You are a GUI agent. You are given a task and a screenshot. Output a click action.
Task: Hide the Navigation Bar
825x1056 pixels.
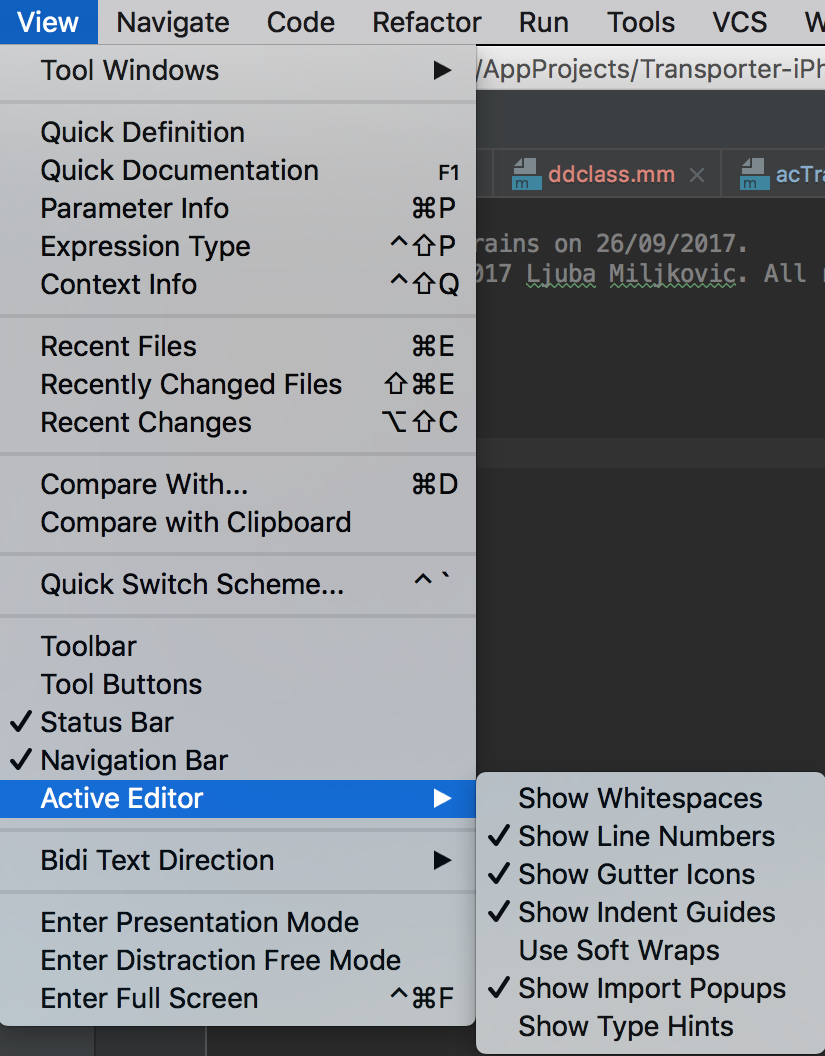coord(134,760)
